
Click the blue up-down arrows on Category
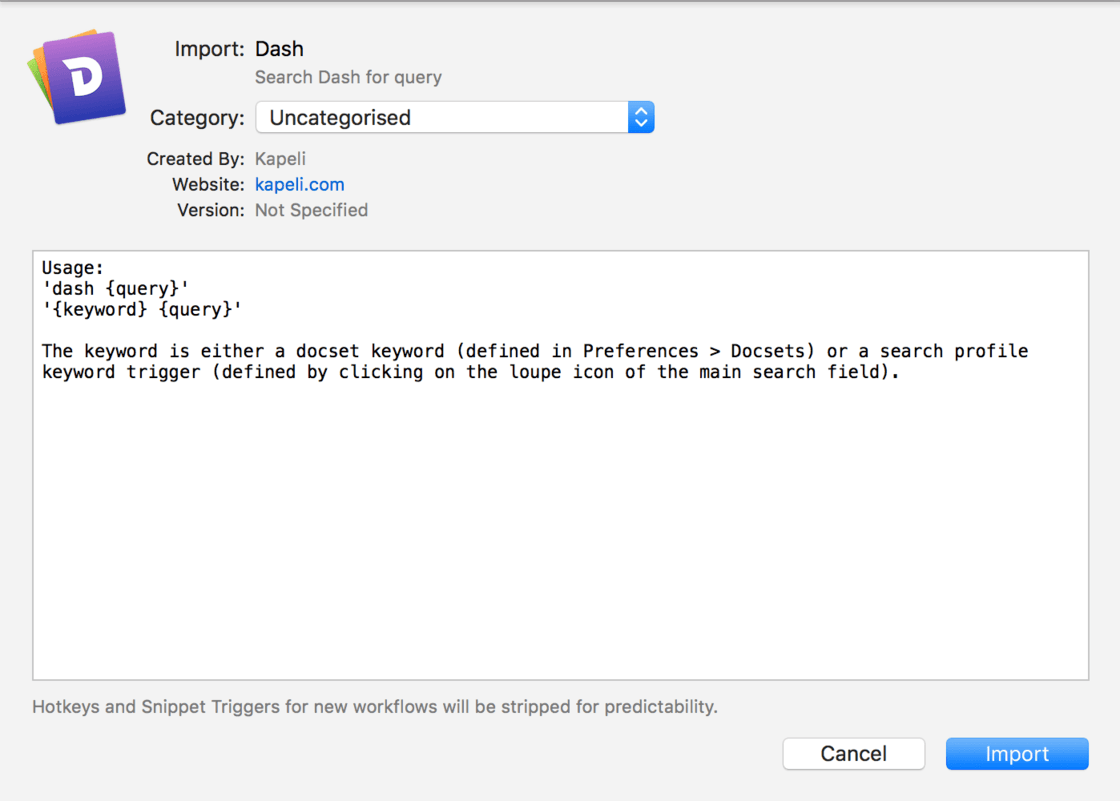(641, 117)
